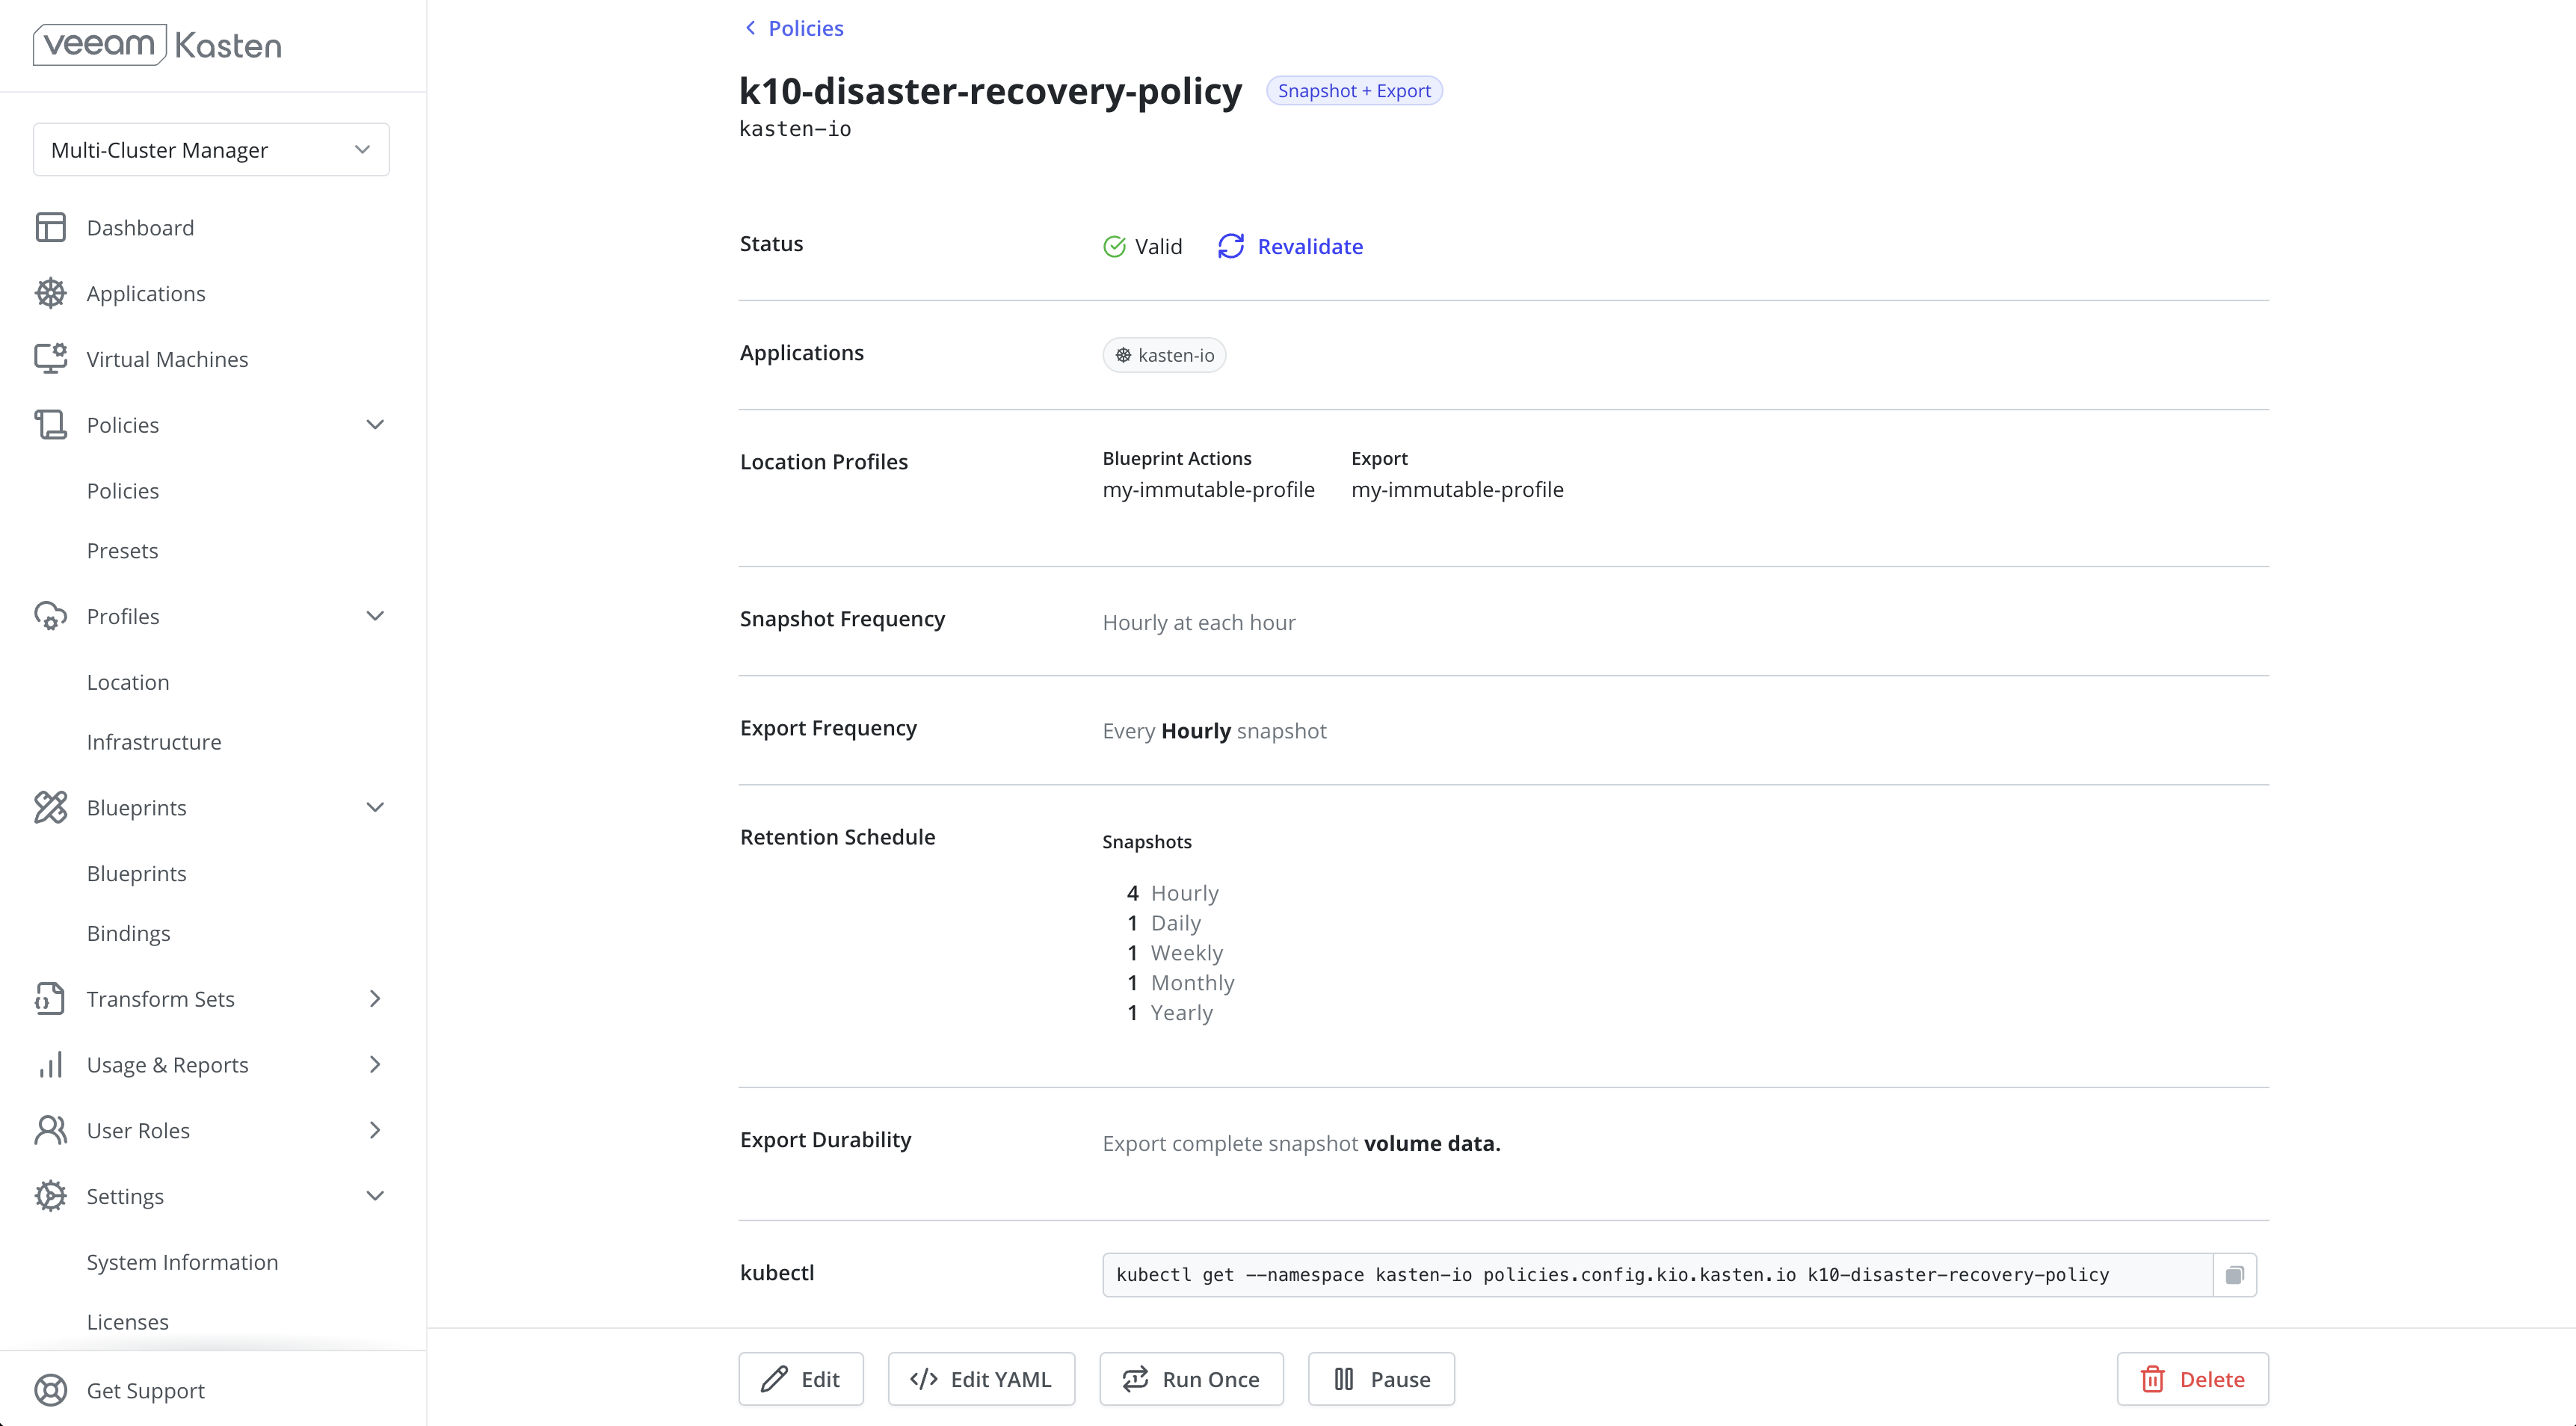
Task: Click the Profiles cloud-gear icon
Action: click(50, 616)
